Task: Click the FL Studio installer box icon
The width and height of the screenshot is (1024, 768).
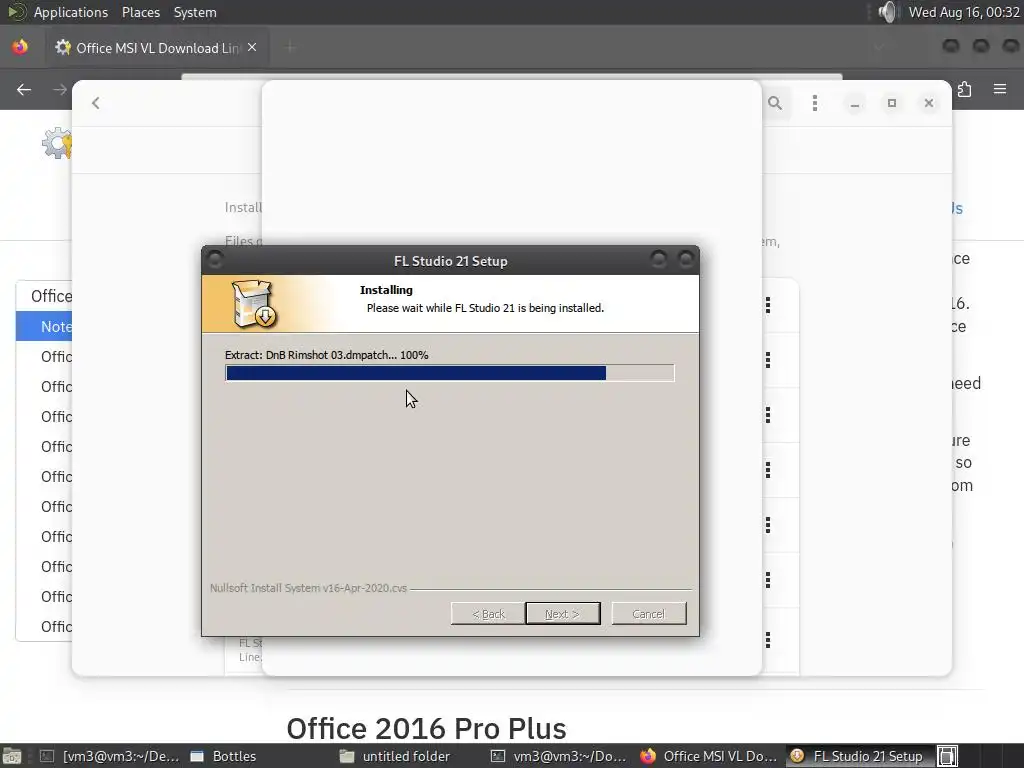Action: tap(254, 304)
